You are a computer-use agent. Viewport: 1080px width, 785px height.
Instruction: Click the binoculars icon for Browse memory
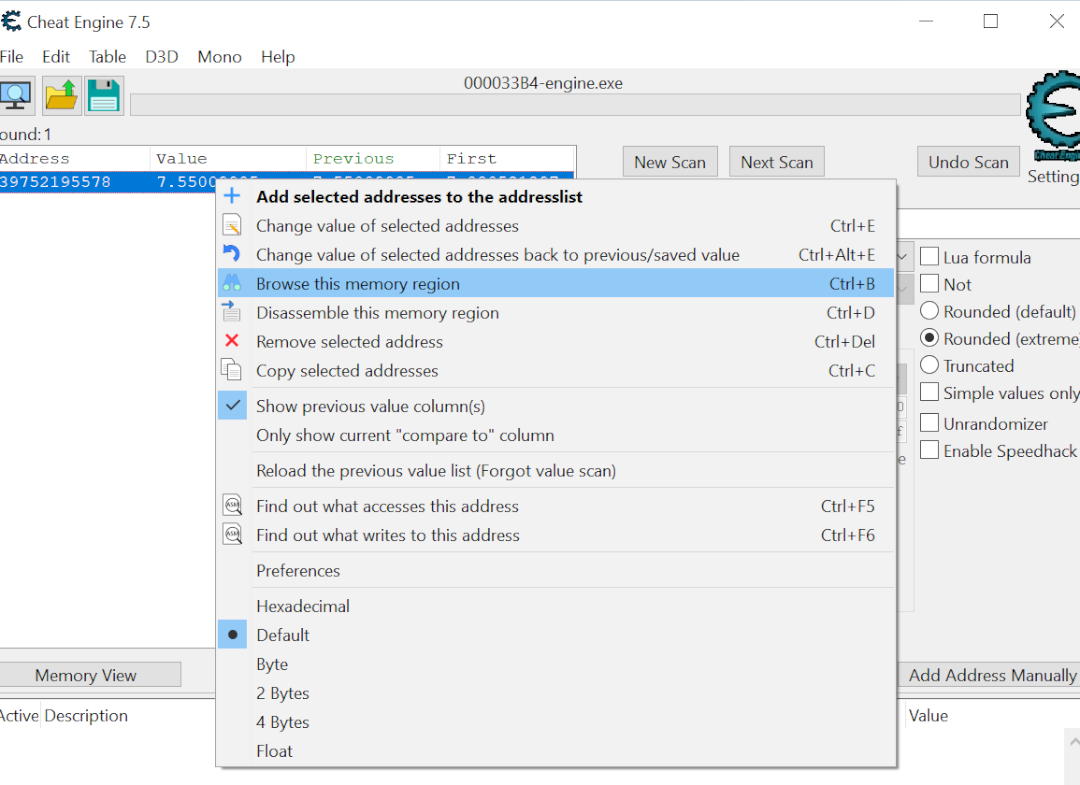tap(232, 283)
